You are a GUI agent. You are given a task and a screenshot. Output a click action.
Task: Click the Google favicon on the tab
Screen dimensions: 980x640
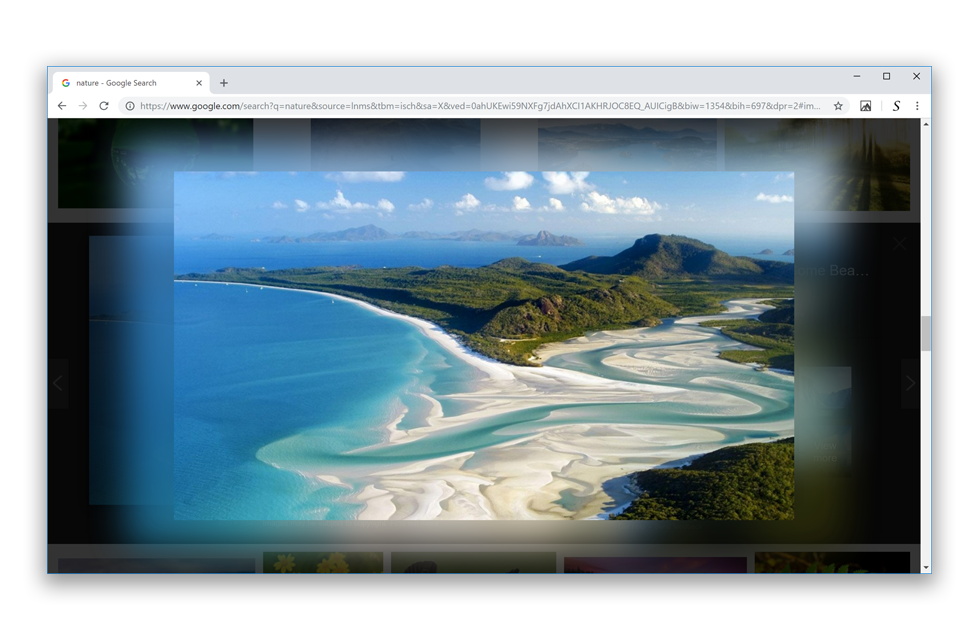[65, 83]
